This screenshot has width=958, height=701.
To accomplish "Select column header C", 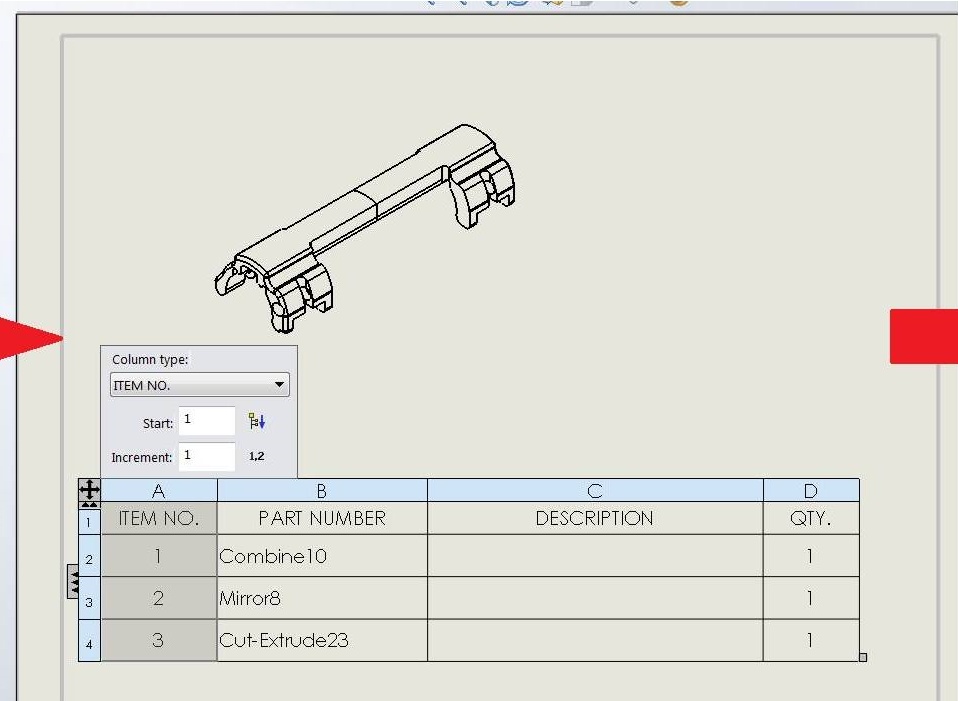I will click(595, 491).
